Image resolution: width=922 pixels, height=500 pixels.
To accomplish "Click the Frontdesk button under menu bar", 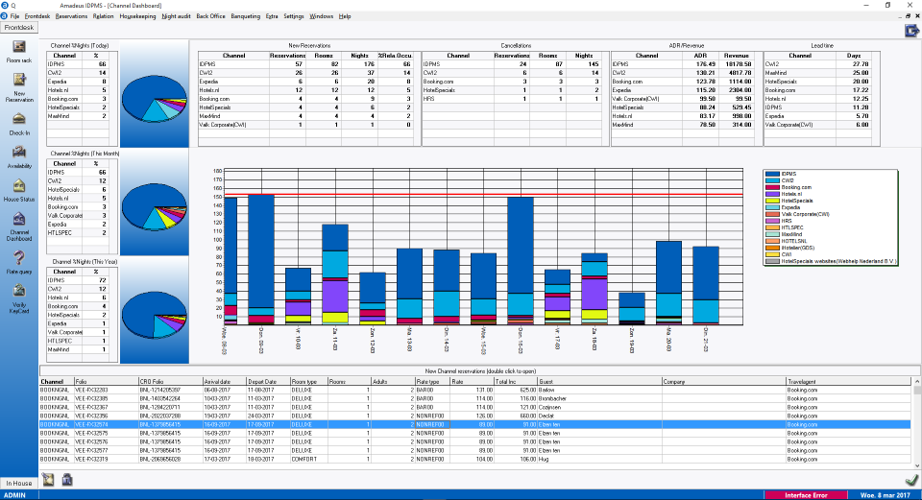I will click(19, 27).
